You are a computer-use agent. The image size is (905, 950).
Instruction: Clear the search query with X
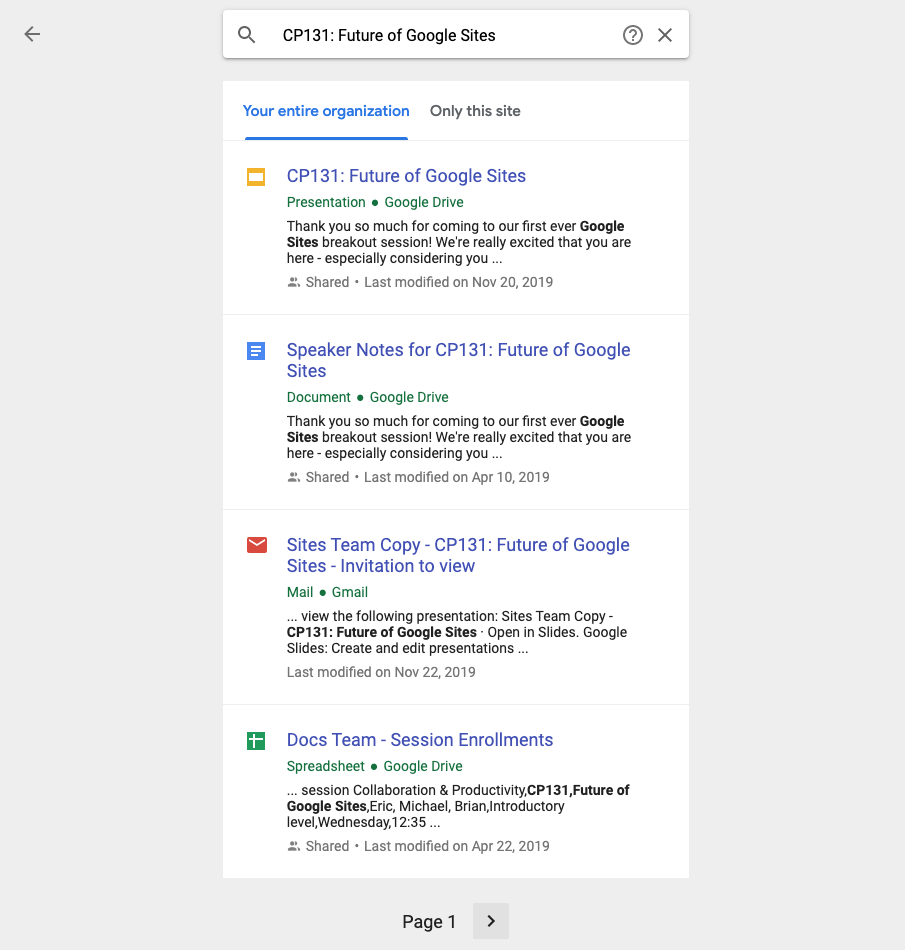pyautogui.click(x=665, y=35)
